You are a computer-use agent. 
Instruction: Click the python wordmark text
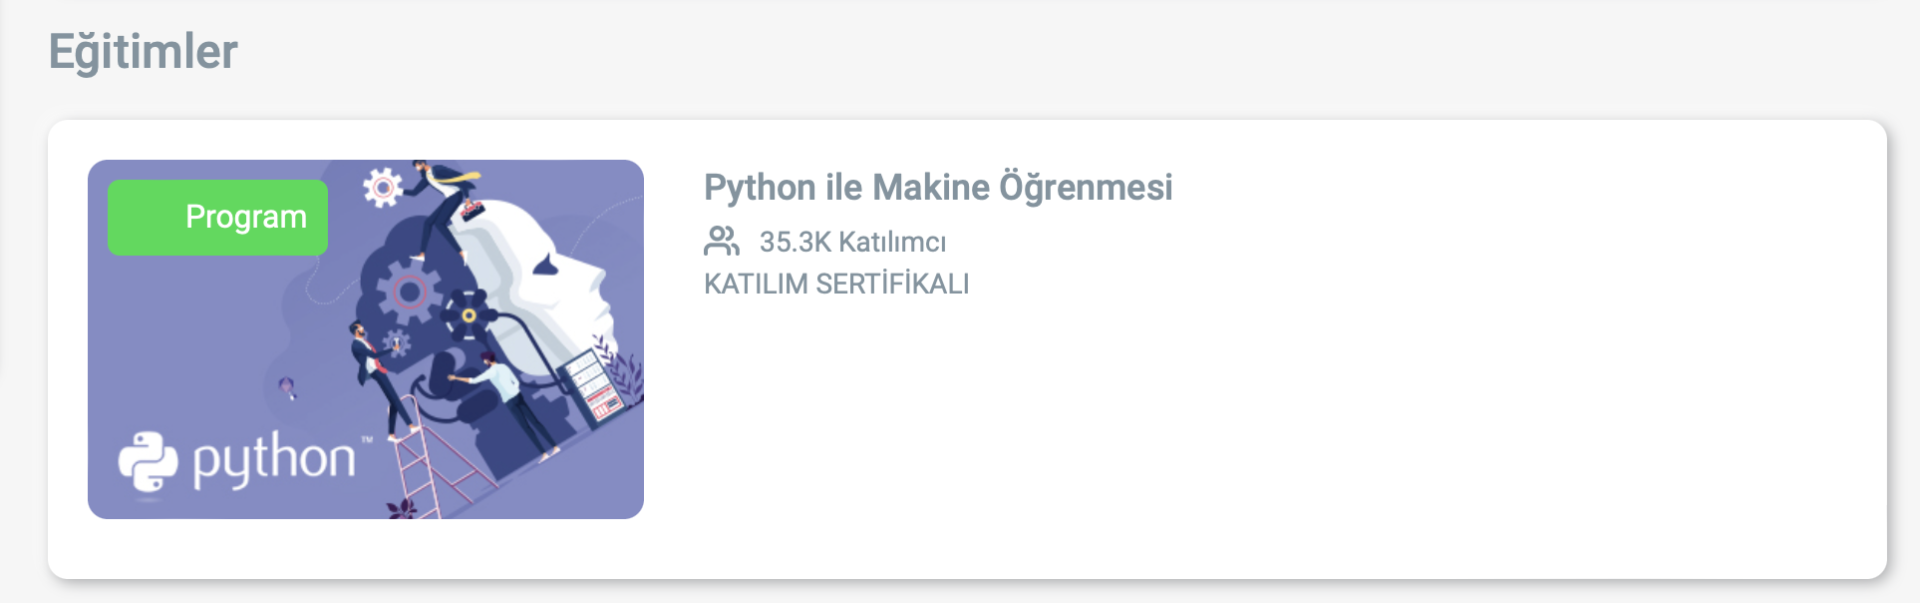pos(274,460)
